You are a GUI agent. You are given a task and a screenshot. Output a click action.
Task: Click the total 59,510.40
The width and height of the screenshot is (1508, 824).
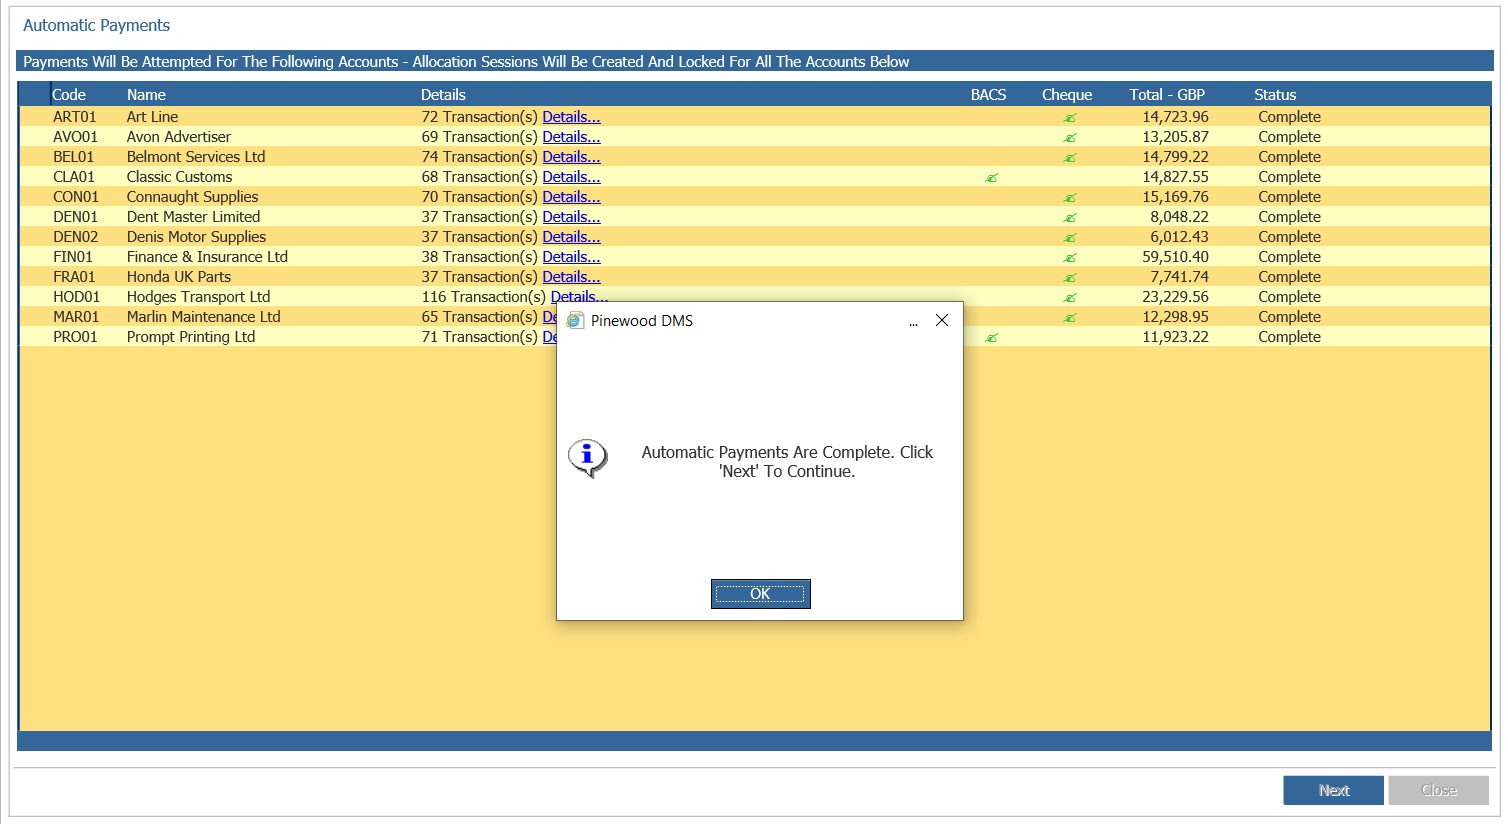(x=1175, y=257)
